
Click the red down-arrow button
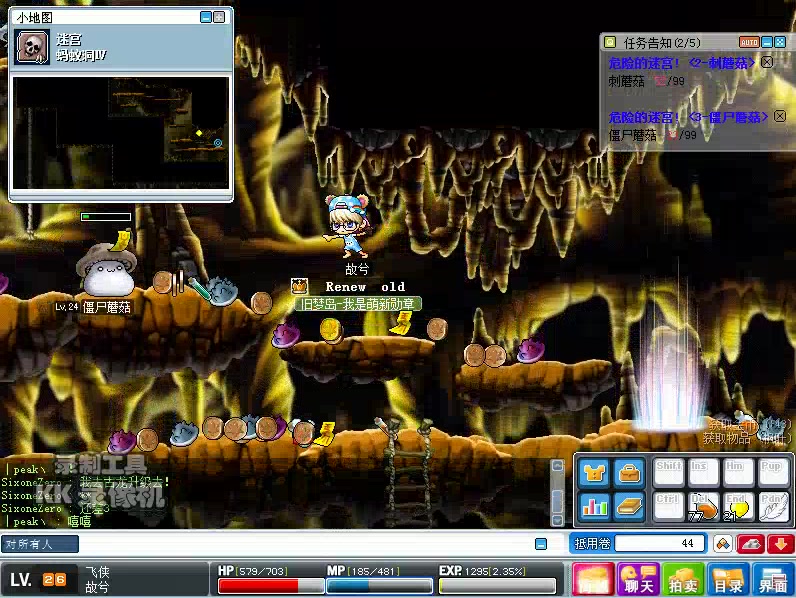click(x=780, y=544)
